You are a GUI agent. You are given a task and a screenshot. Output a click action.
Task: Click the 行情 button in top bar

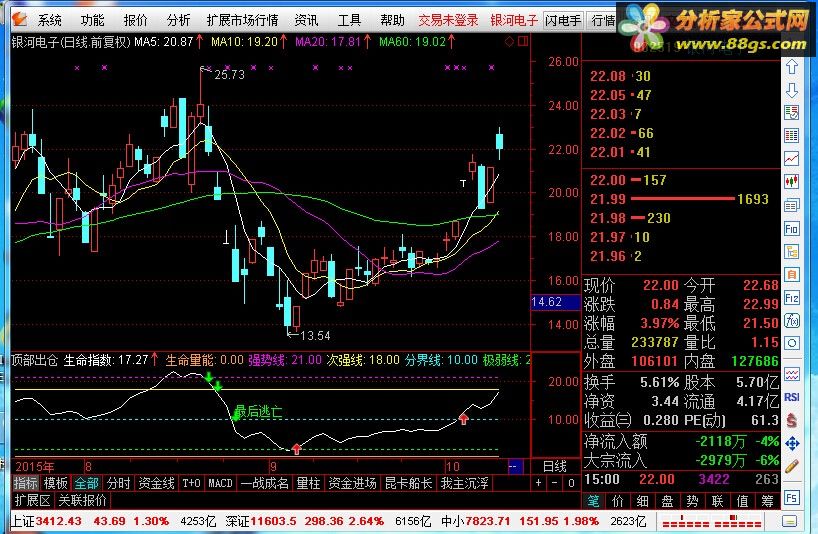603,20
